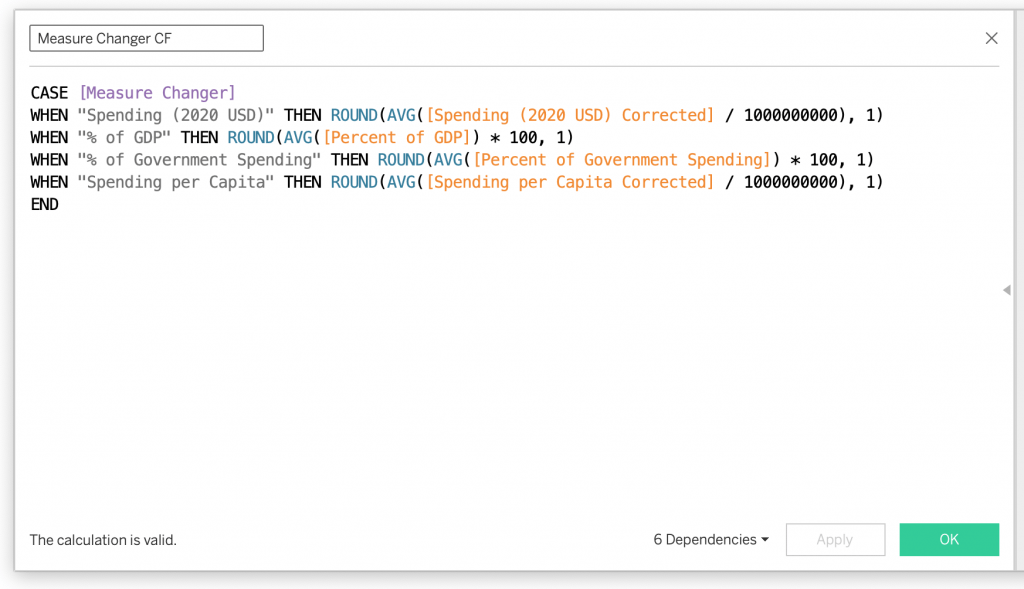Close the calculation editor with the X
The width and height of the screenshot is (1024, 589).
(991, 39)
